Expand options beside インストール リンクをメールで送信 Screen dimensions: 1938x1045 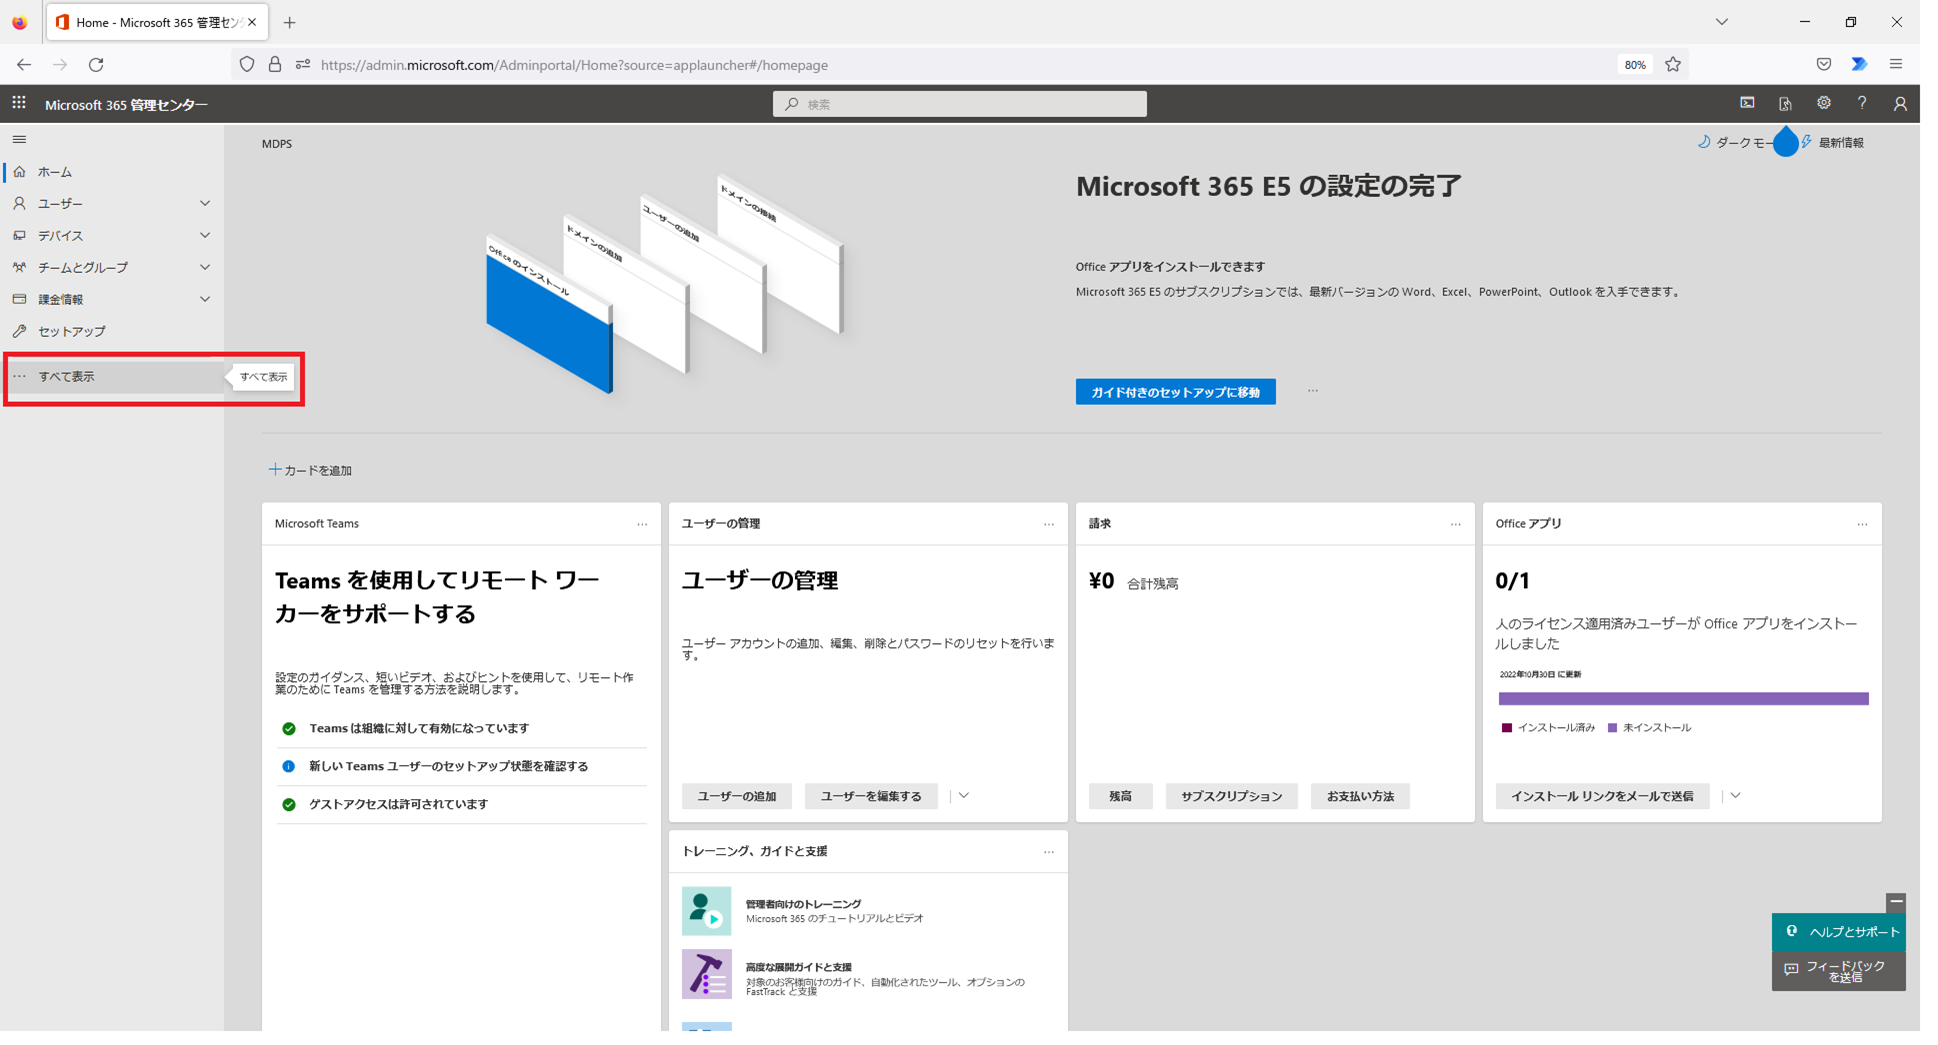pyautogui.click(x=1736, y=795)
